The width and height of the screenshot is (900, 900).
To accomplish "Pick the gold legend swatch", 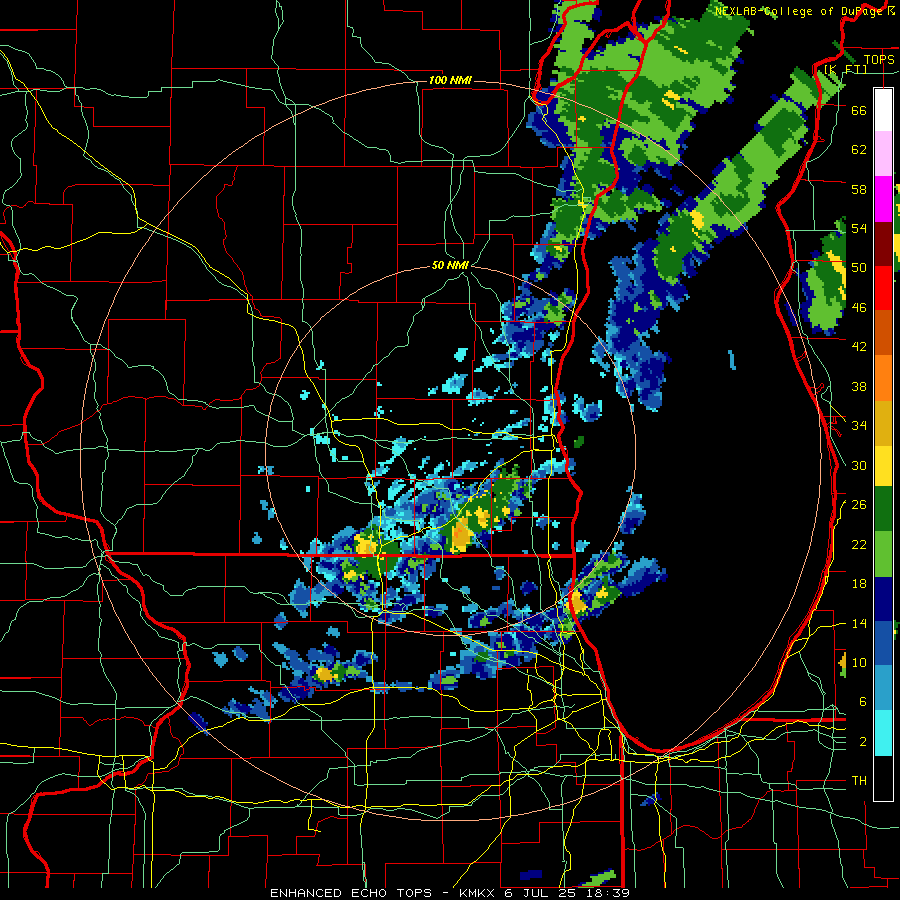I will coord(883,423).
